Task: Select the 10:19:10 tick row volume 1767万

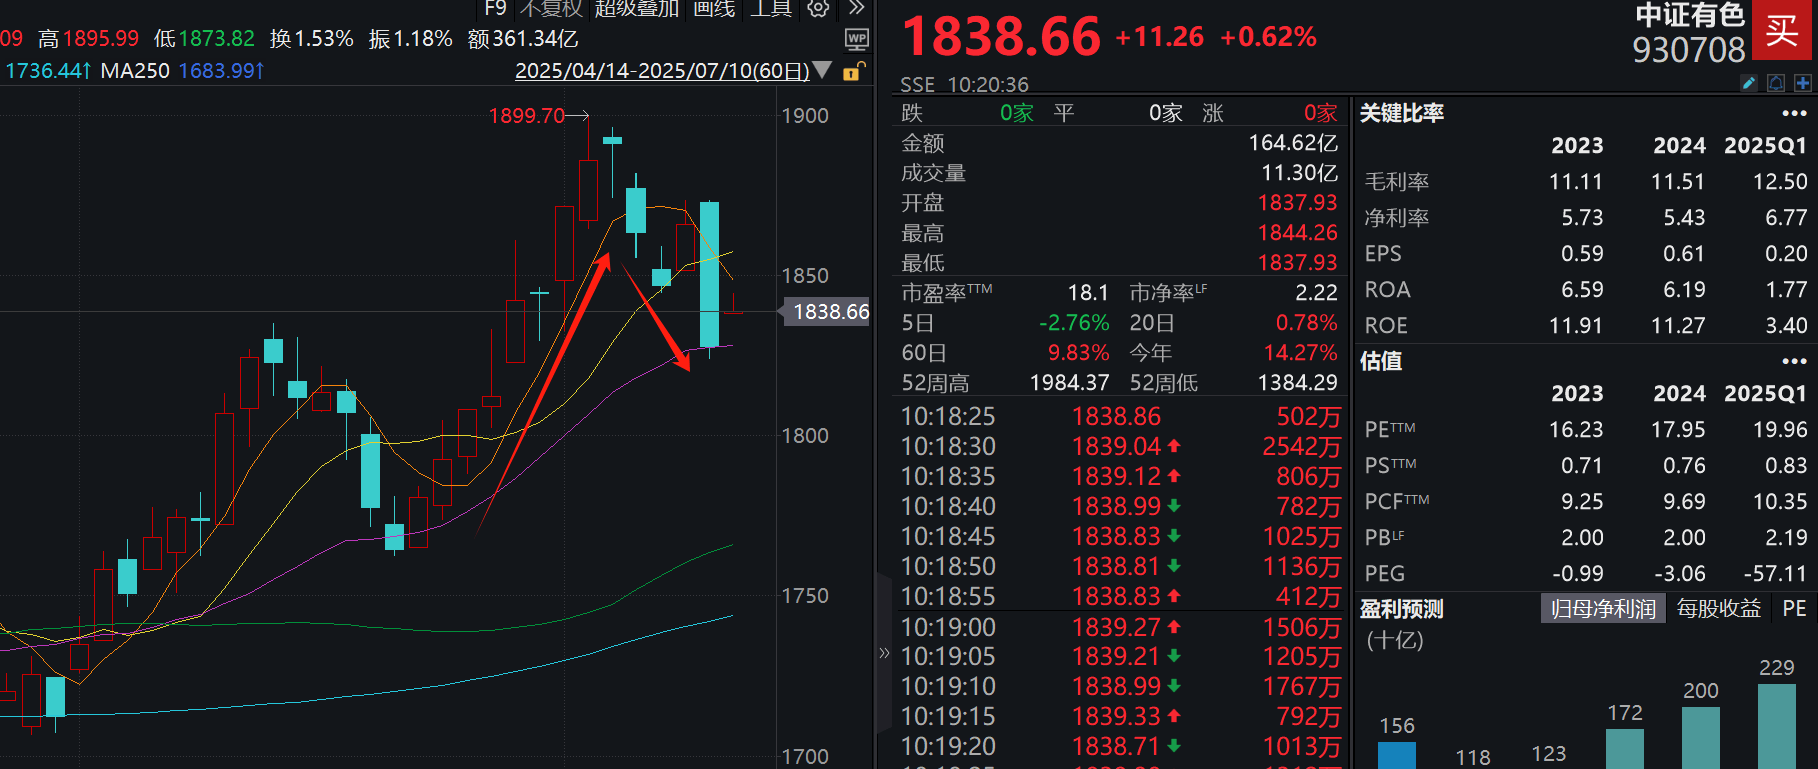Action: point(1301,686)
